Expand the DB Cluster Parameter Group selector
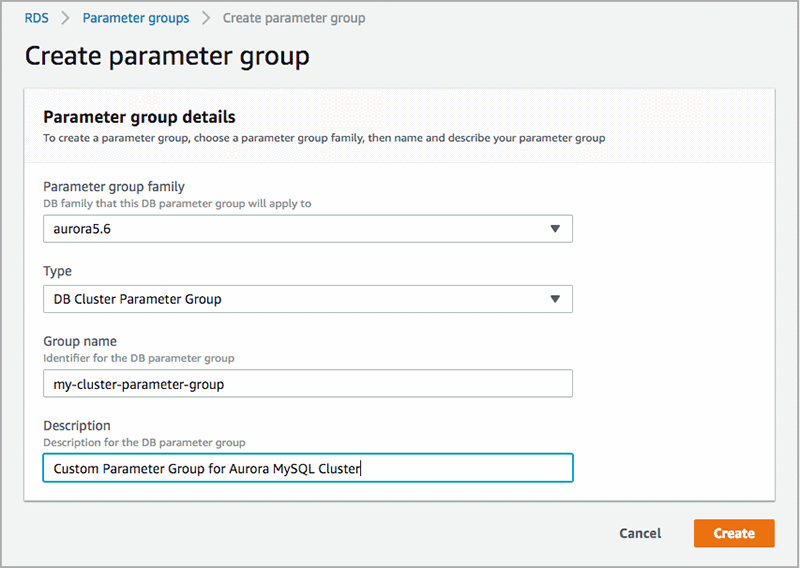The width and height of the screenshot is (800, 568). click(x=300, y=299)
